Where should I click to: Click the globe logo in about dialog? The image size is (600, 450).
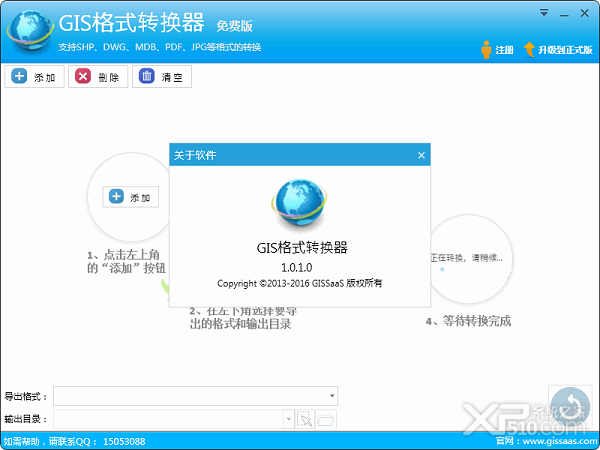pos(300,205)
